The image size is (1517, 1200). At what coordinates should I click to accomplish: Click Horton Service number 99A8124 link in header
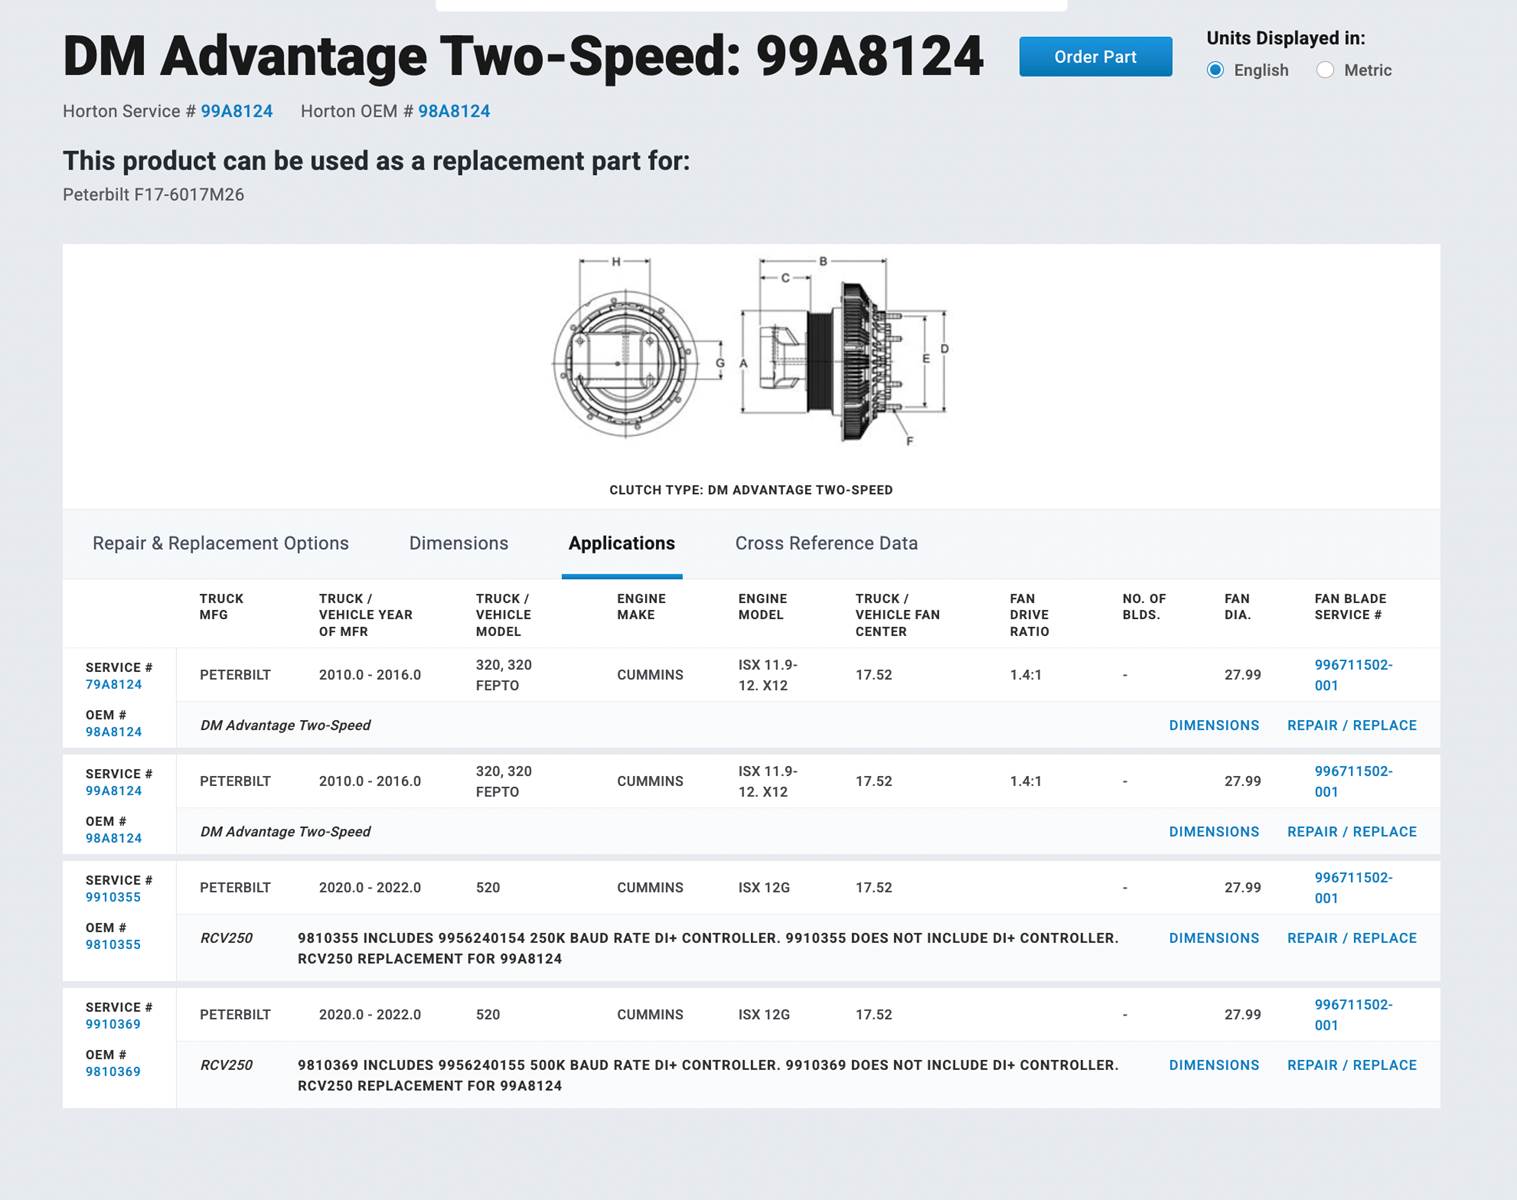point(236,111)
